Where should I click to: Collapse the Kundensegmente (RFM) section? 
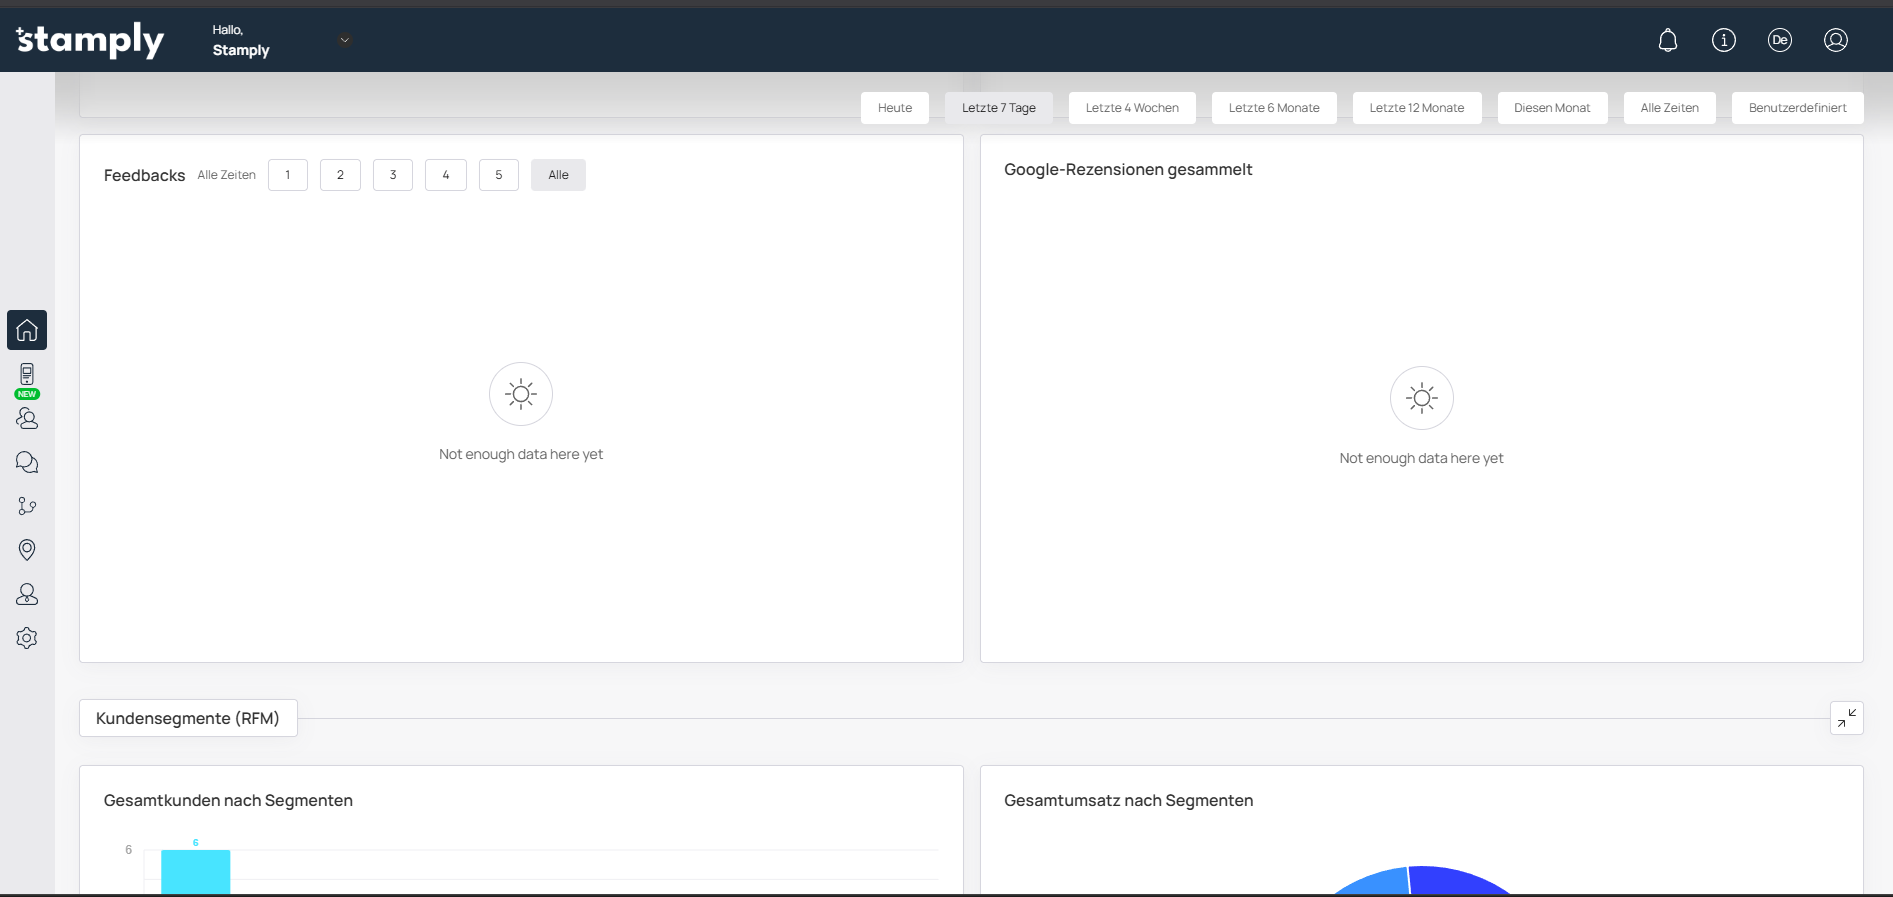click(1846, 718)
